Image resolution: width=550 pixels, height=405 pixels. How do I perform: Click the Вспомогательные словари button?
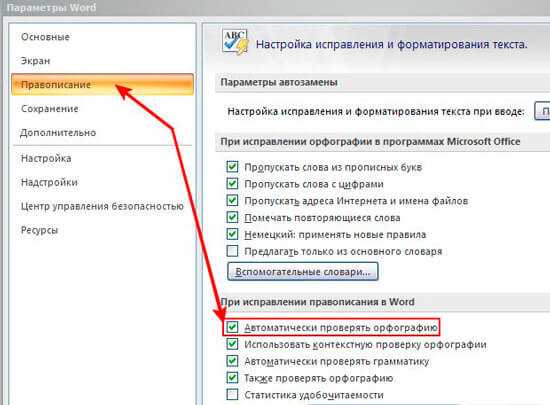[x=303, y=272]
